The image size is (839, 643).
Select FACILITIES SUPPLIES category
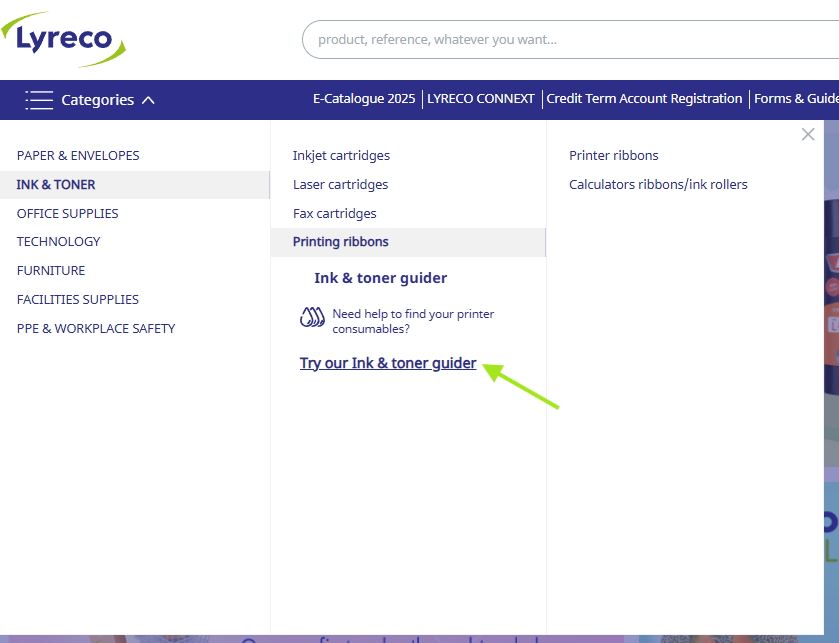click(x=78, y=300)
